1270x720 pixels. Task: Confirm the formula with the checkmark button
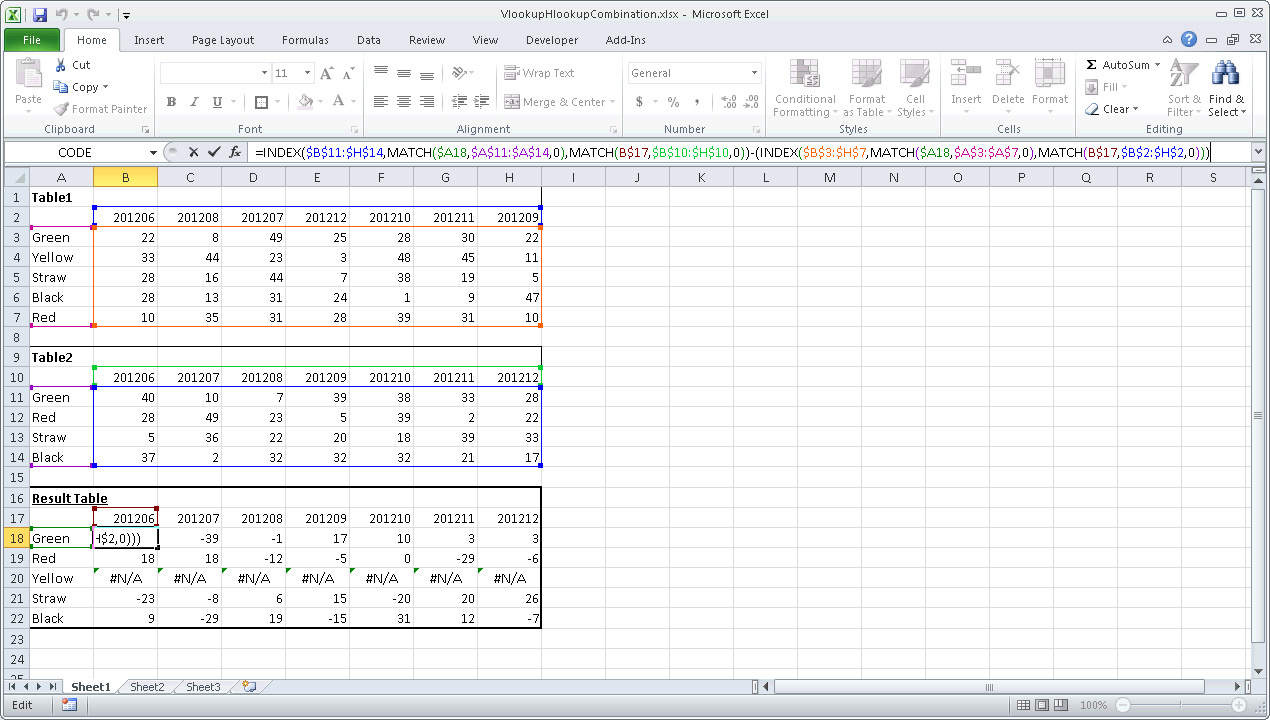[213, 152]
